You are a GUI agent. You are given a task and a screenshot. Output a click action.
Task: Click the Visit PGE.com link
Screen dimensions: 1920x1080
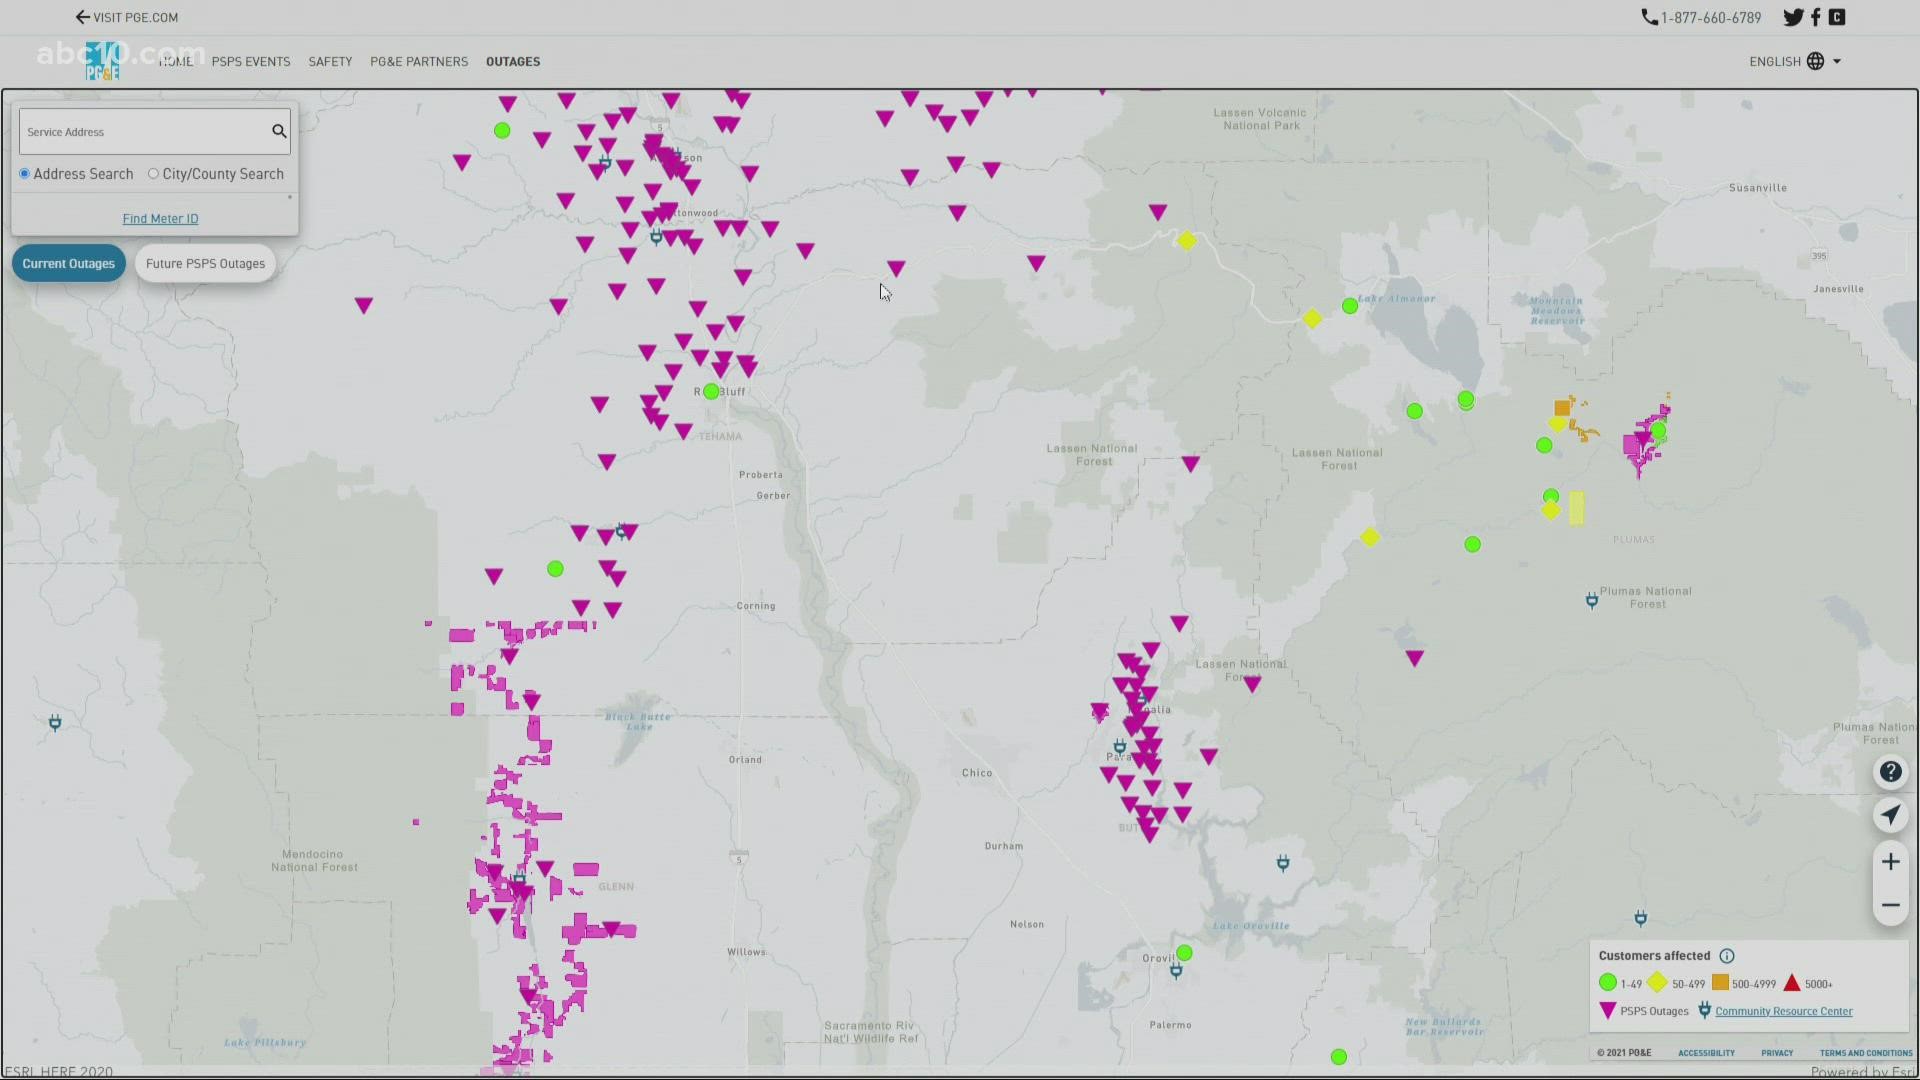coord(136,17)
